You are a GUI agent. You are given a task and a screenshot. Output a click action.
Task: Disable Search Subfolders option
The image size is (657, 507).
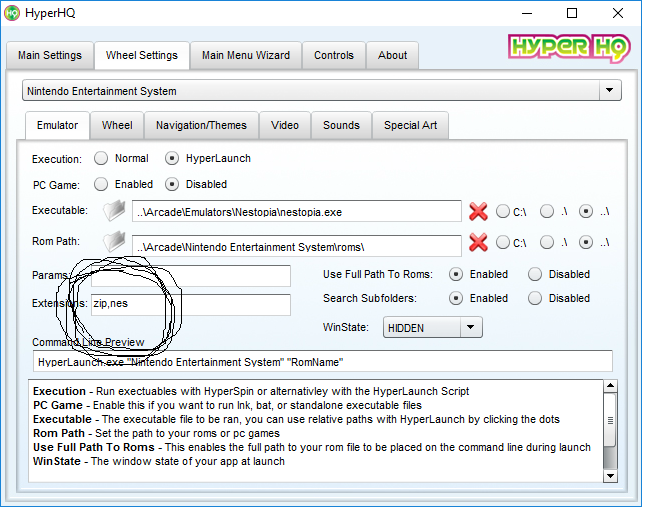(x=535, y=298)
